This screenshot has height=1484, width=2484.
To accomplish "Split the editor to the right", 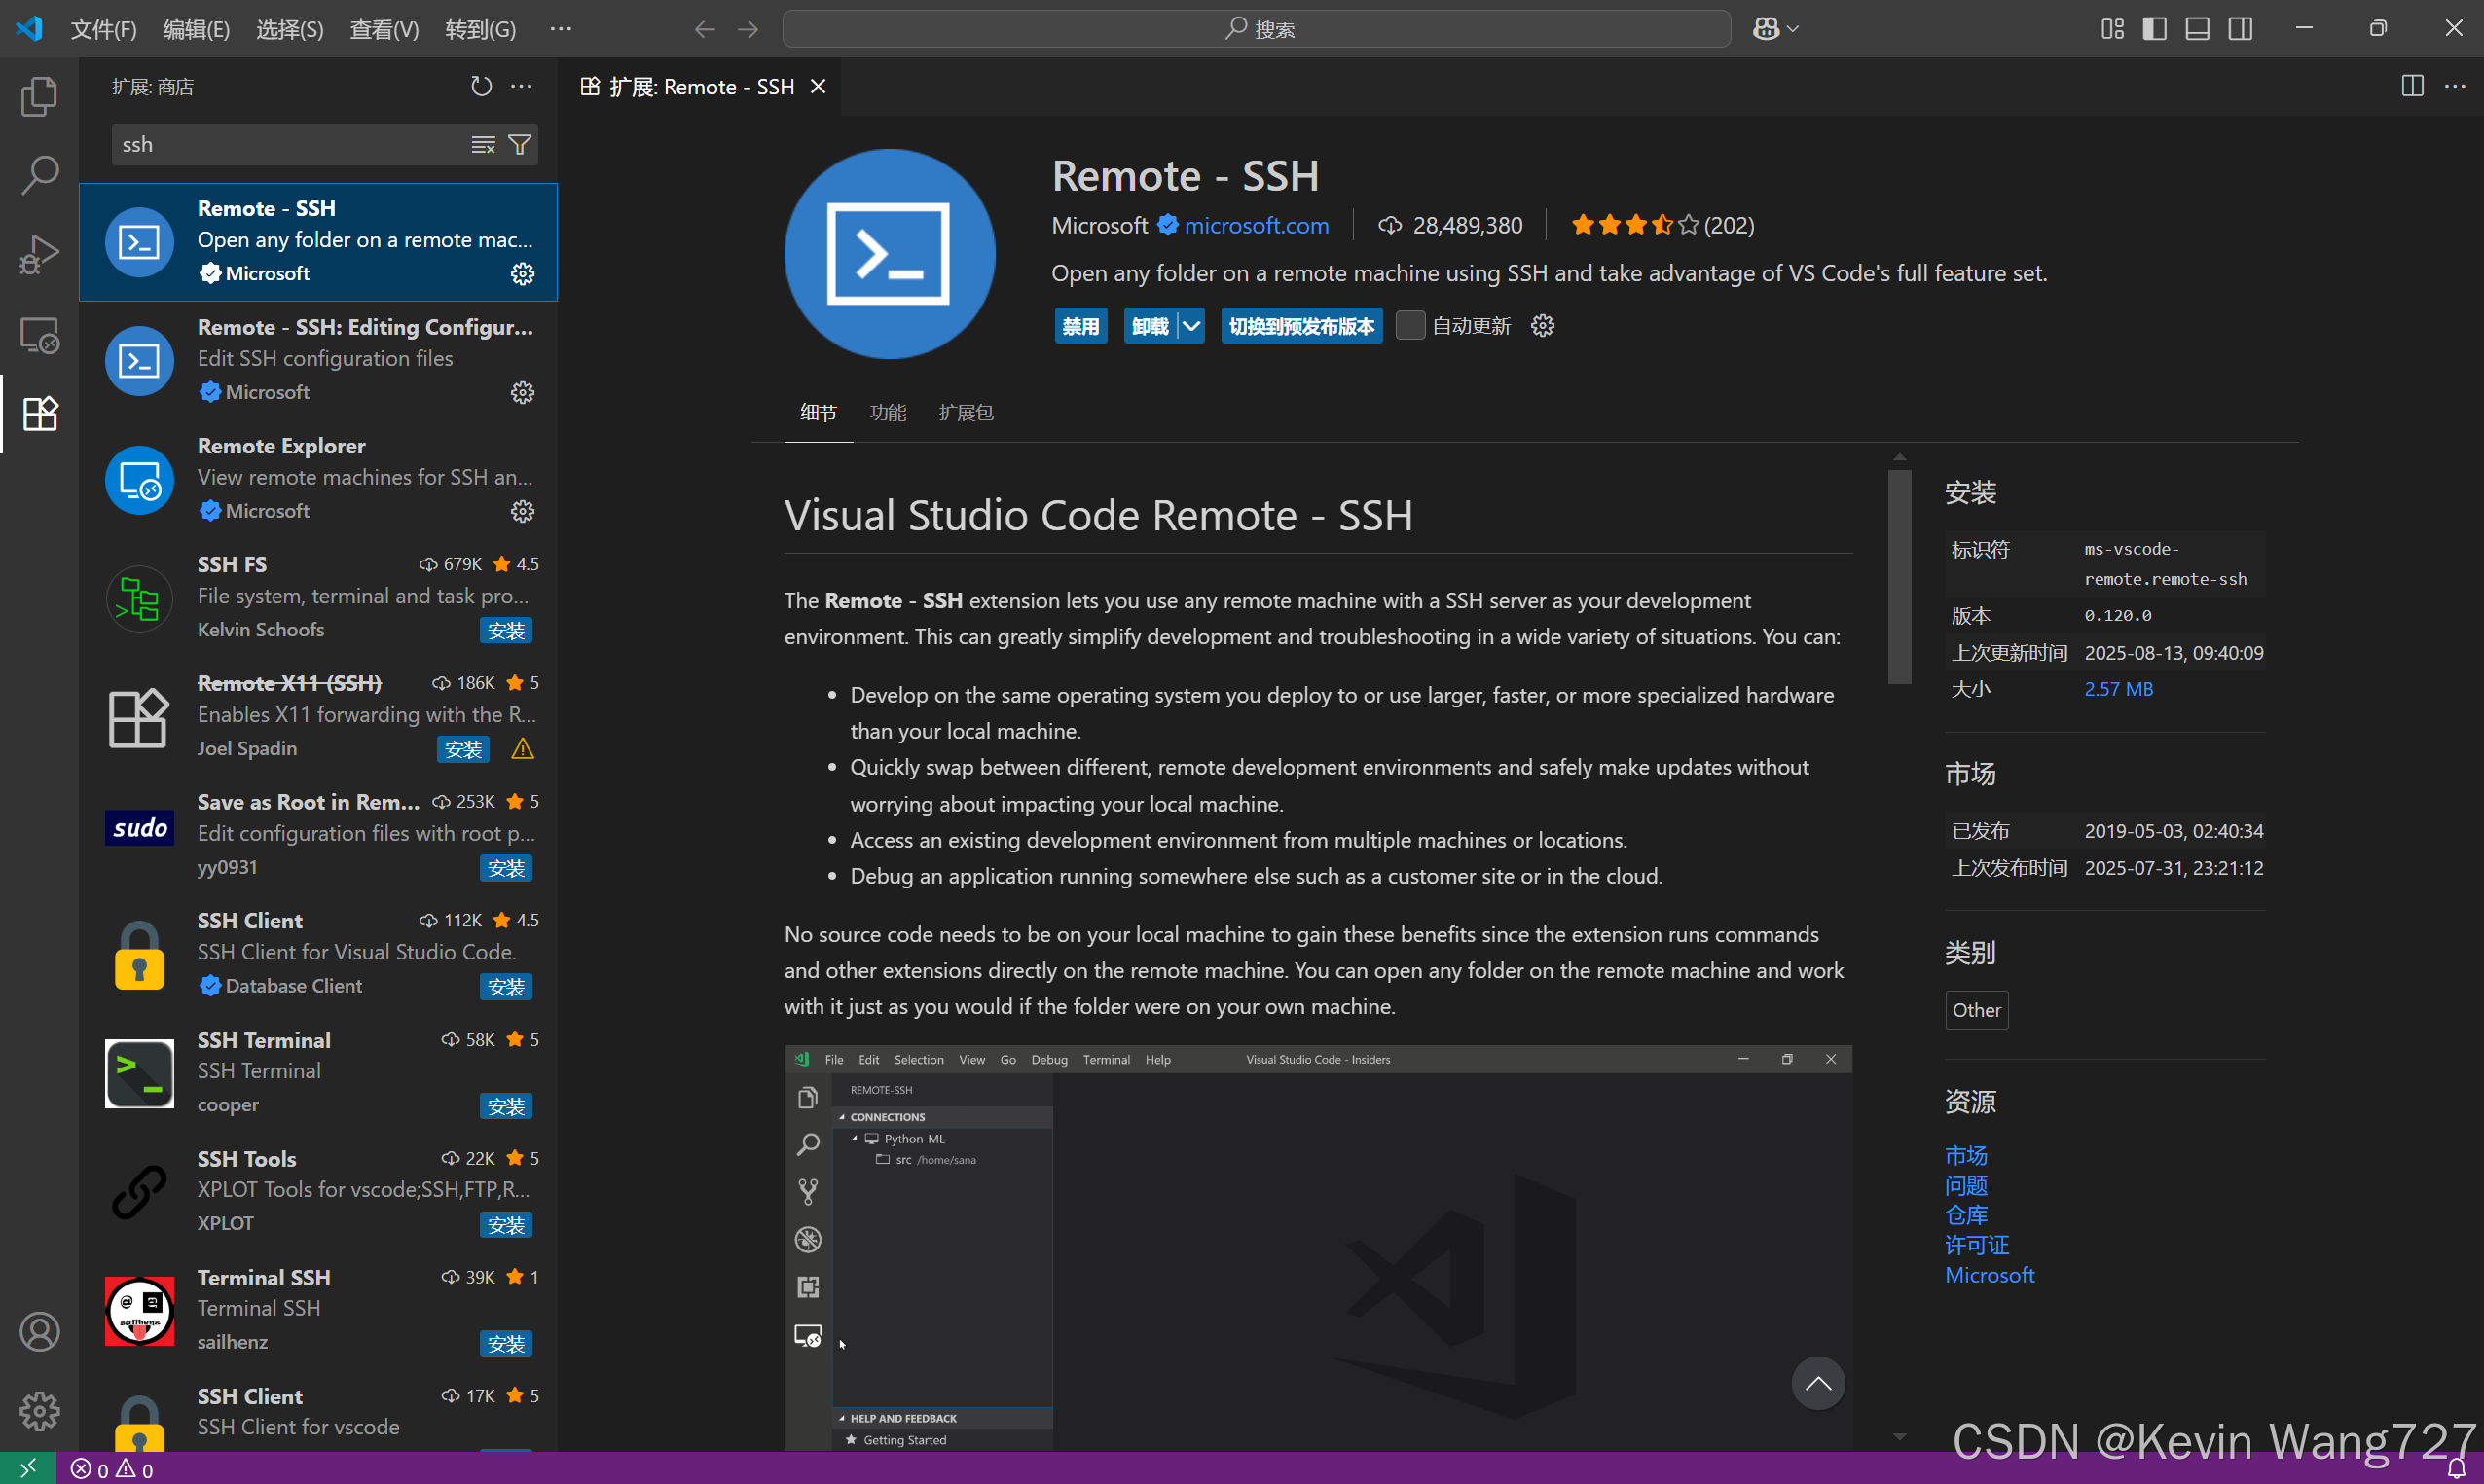I will 2412,87.
